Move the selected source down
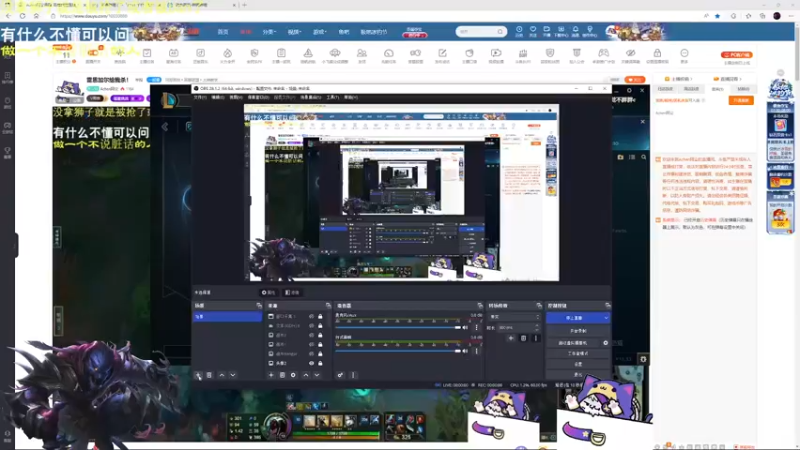The height and width of the screenshot is (450, 800). [x=317, y=375]
